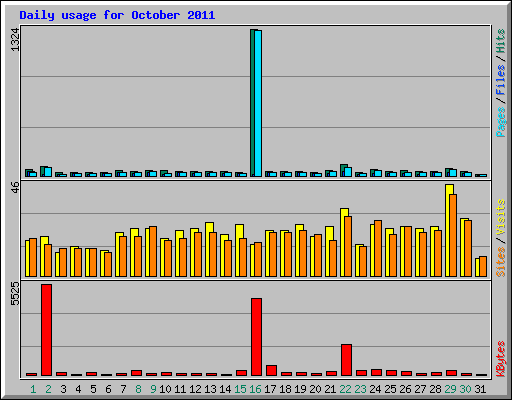
Task: Click the yellow visits bar for day 31
Action: point(477,267)
